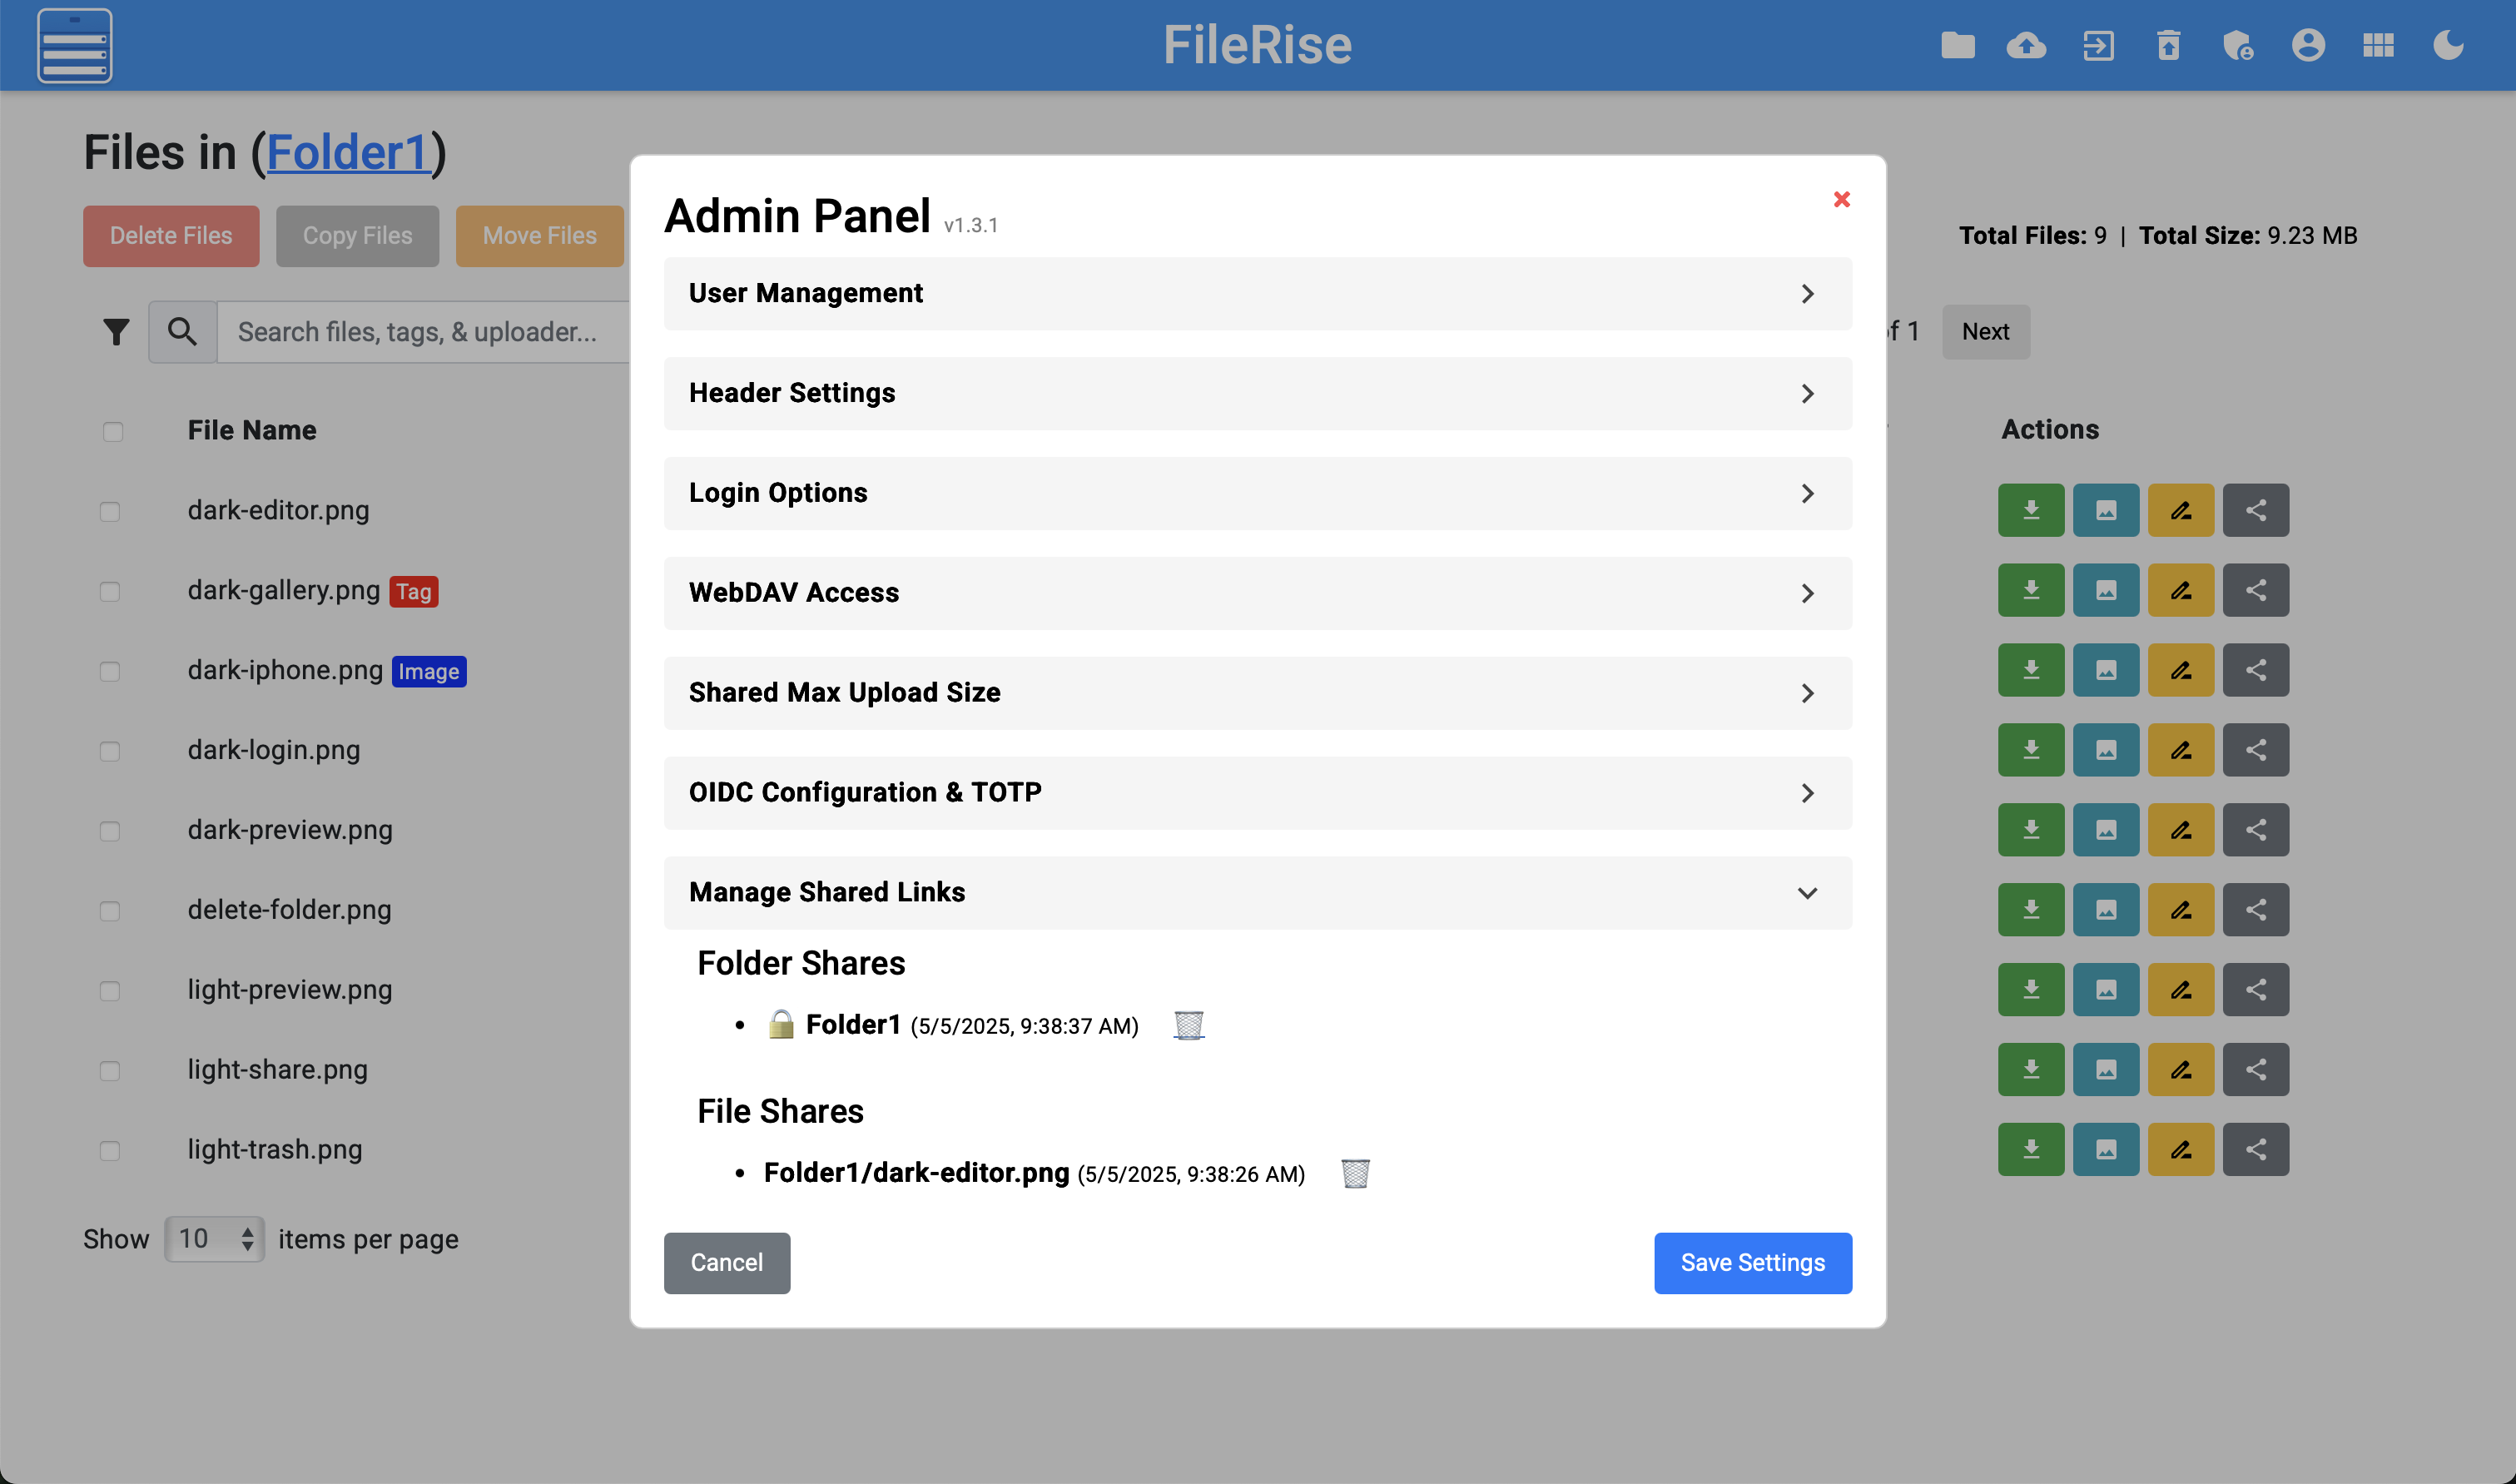The width and height of the screenshot is (2516, 1484).
Task: Rename the dark-iphone.png file
Action: tap(2180, 670)
